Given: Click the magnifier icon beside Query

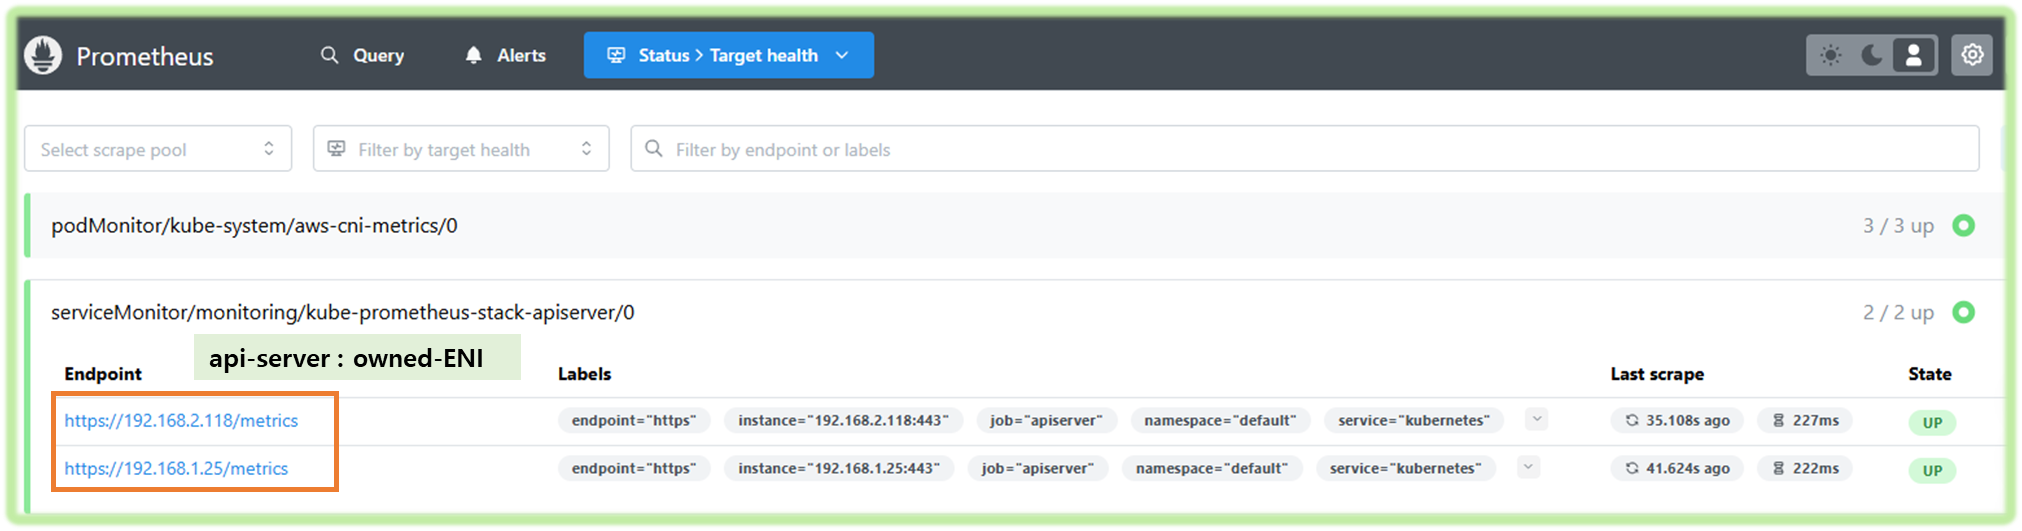Looking at the screenshot, I should [329, 55].
